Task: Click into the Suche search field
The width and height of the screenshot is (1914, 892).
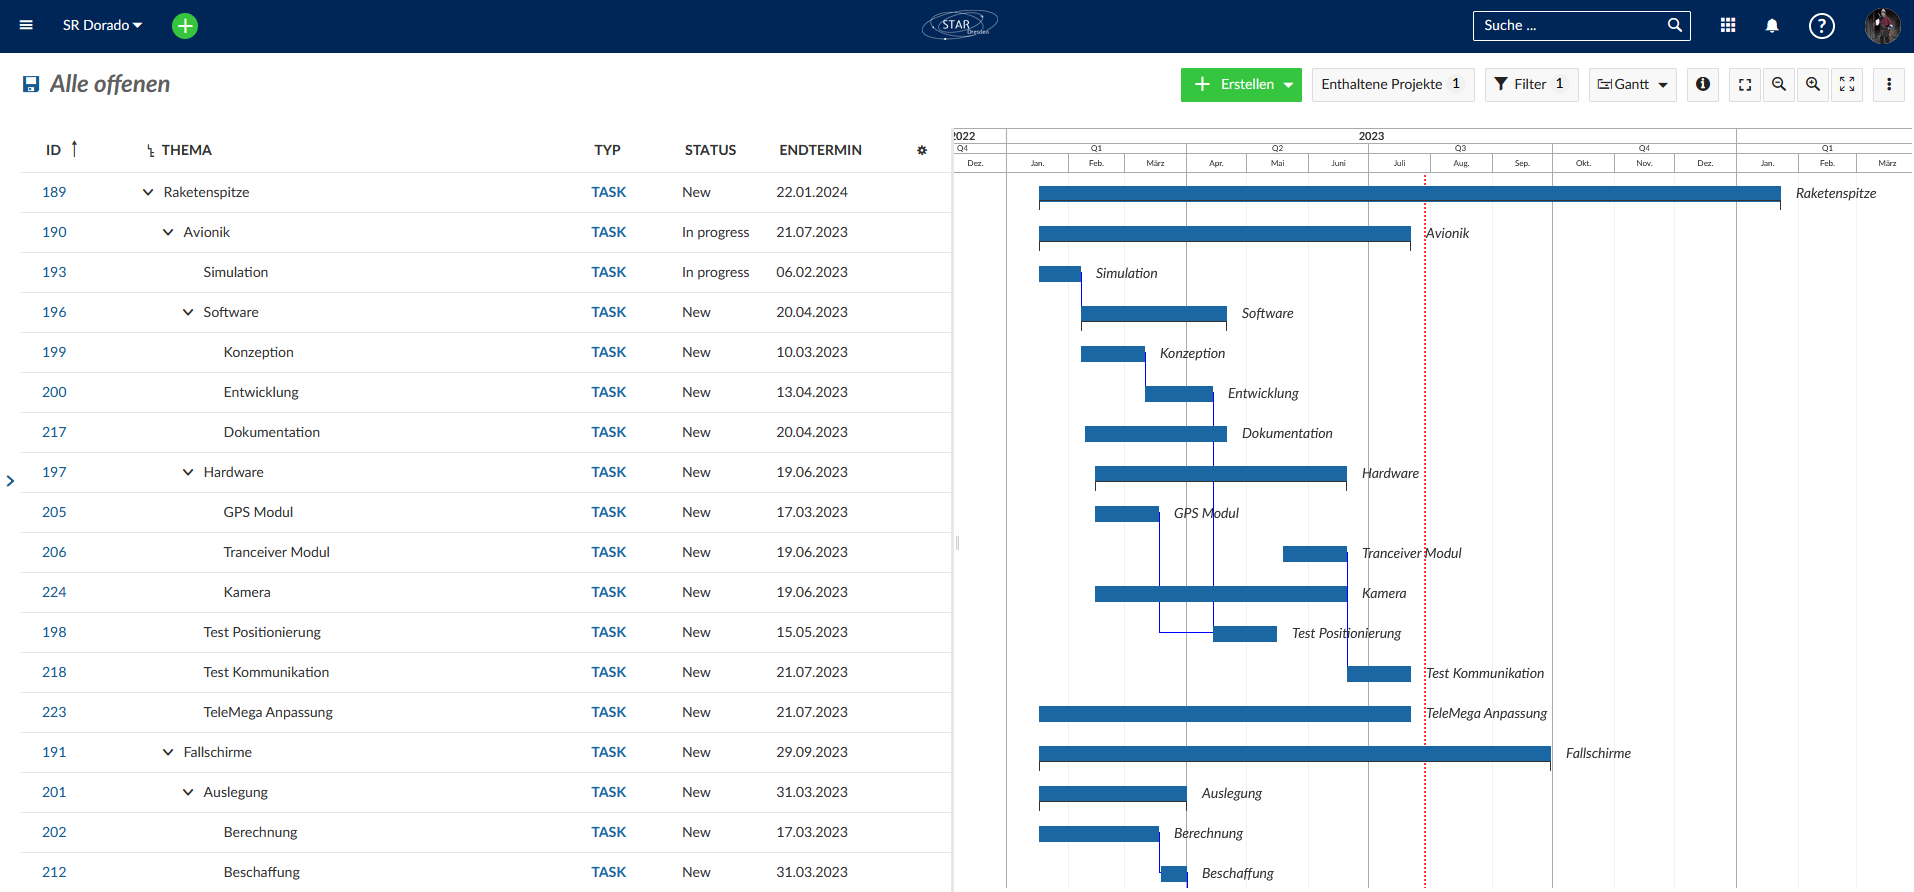Action: [x=1570, y=26]
